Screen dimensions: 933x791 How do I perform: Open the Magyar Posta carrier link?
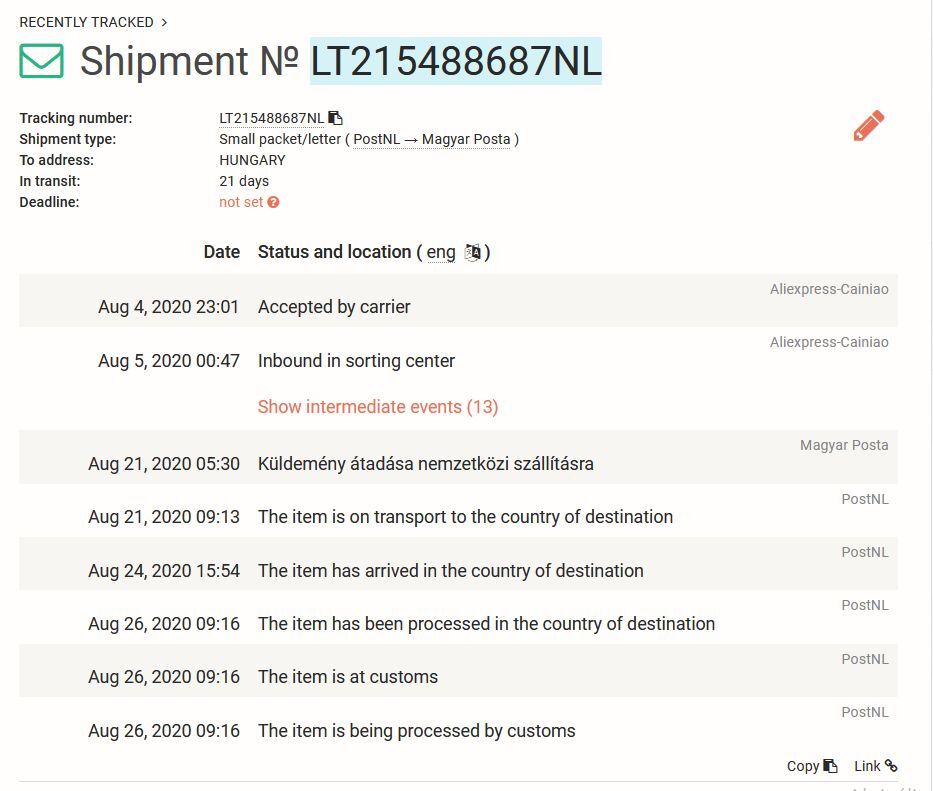pyautogui.click(x=466, y=139)
